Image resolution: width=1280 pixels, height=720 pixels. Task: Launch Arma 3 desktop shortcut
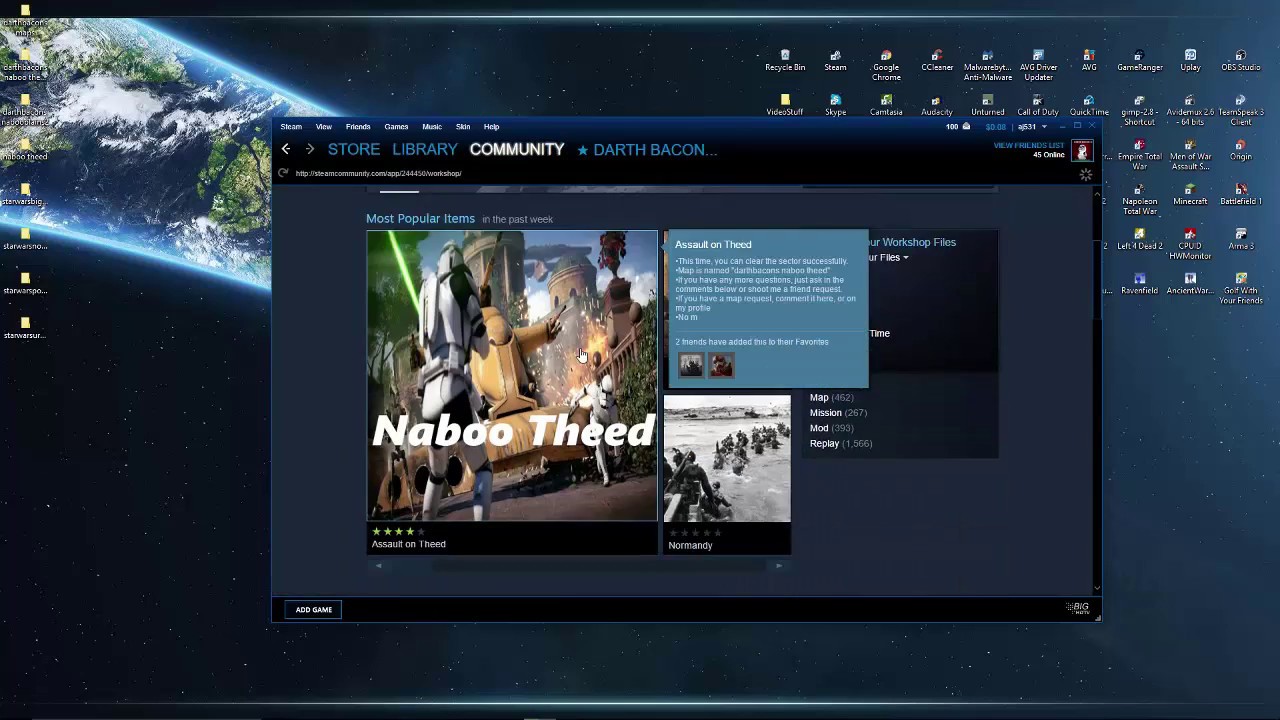(x=1241, y=239)
